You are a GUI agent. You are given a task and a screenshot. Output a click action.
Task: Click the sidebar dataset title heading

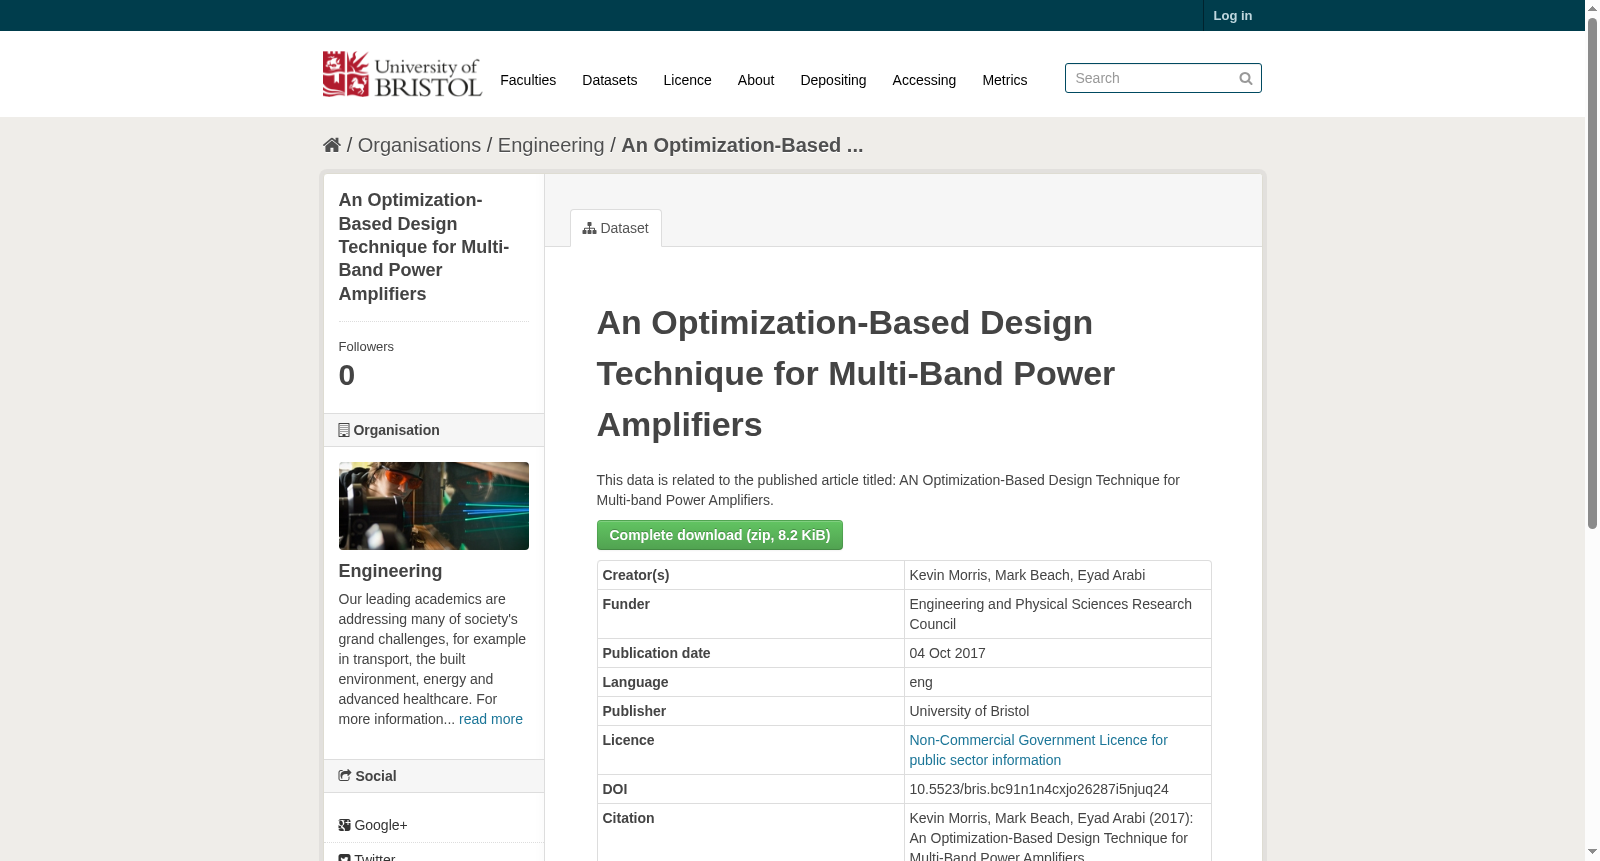tap(424, 247)
